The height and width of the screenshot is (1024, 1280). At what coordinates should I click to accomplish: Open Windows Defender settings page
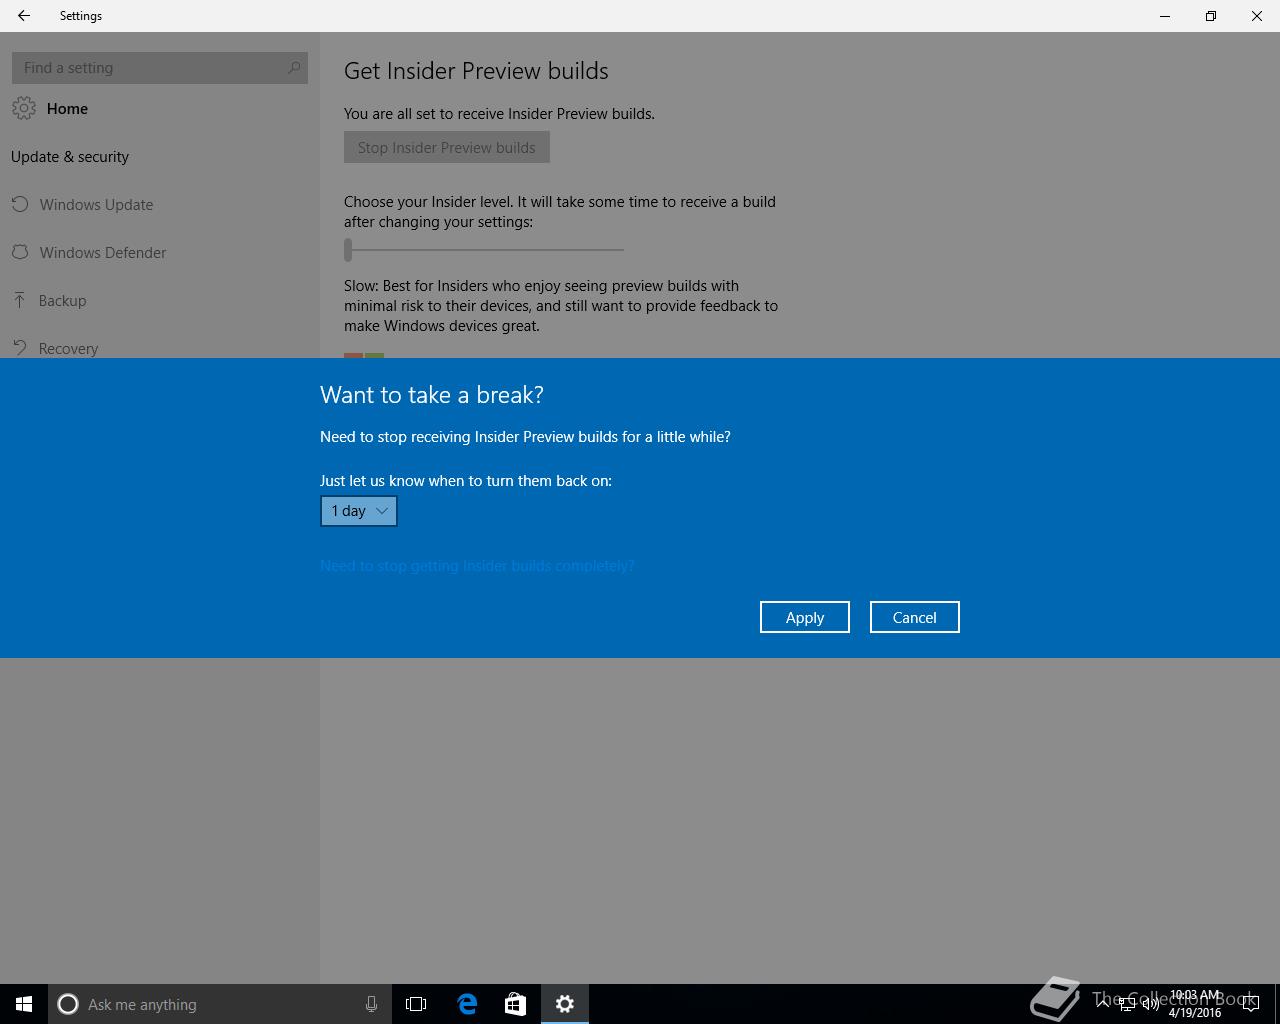103,252
